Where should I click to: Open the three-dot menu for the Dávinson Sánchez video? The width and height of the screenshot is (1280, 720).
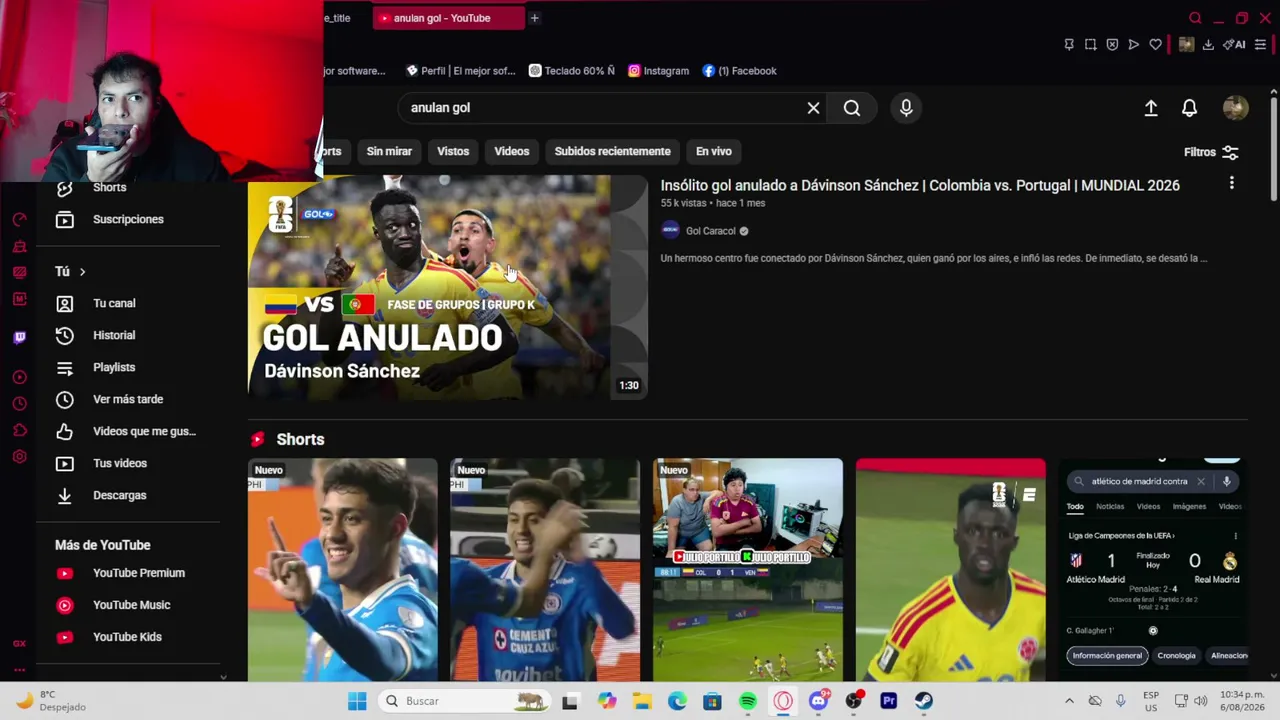coord(1232,183)
